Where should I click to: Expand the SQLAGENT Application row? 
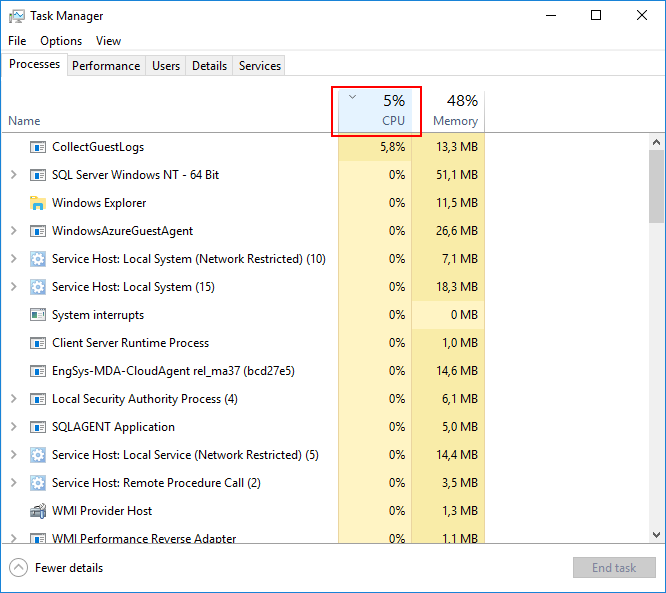(14, 427)
